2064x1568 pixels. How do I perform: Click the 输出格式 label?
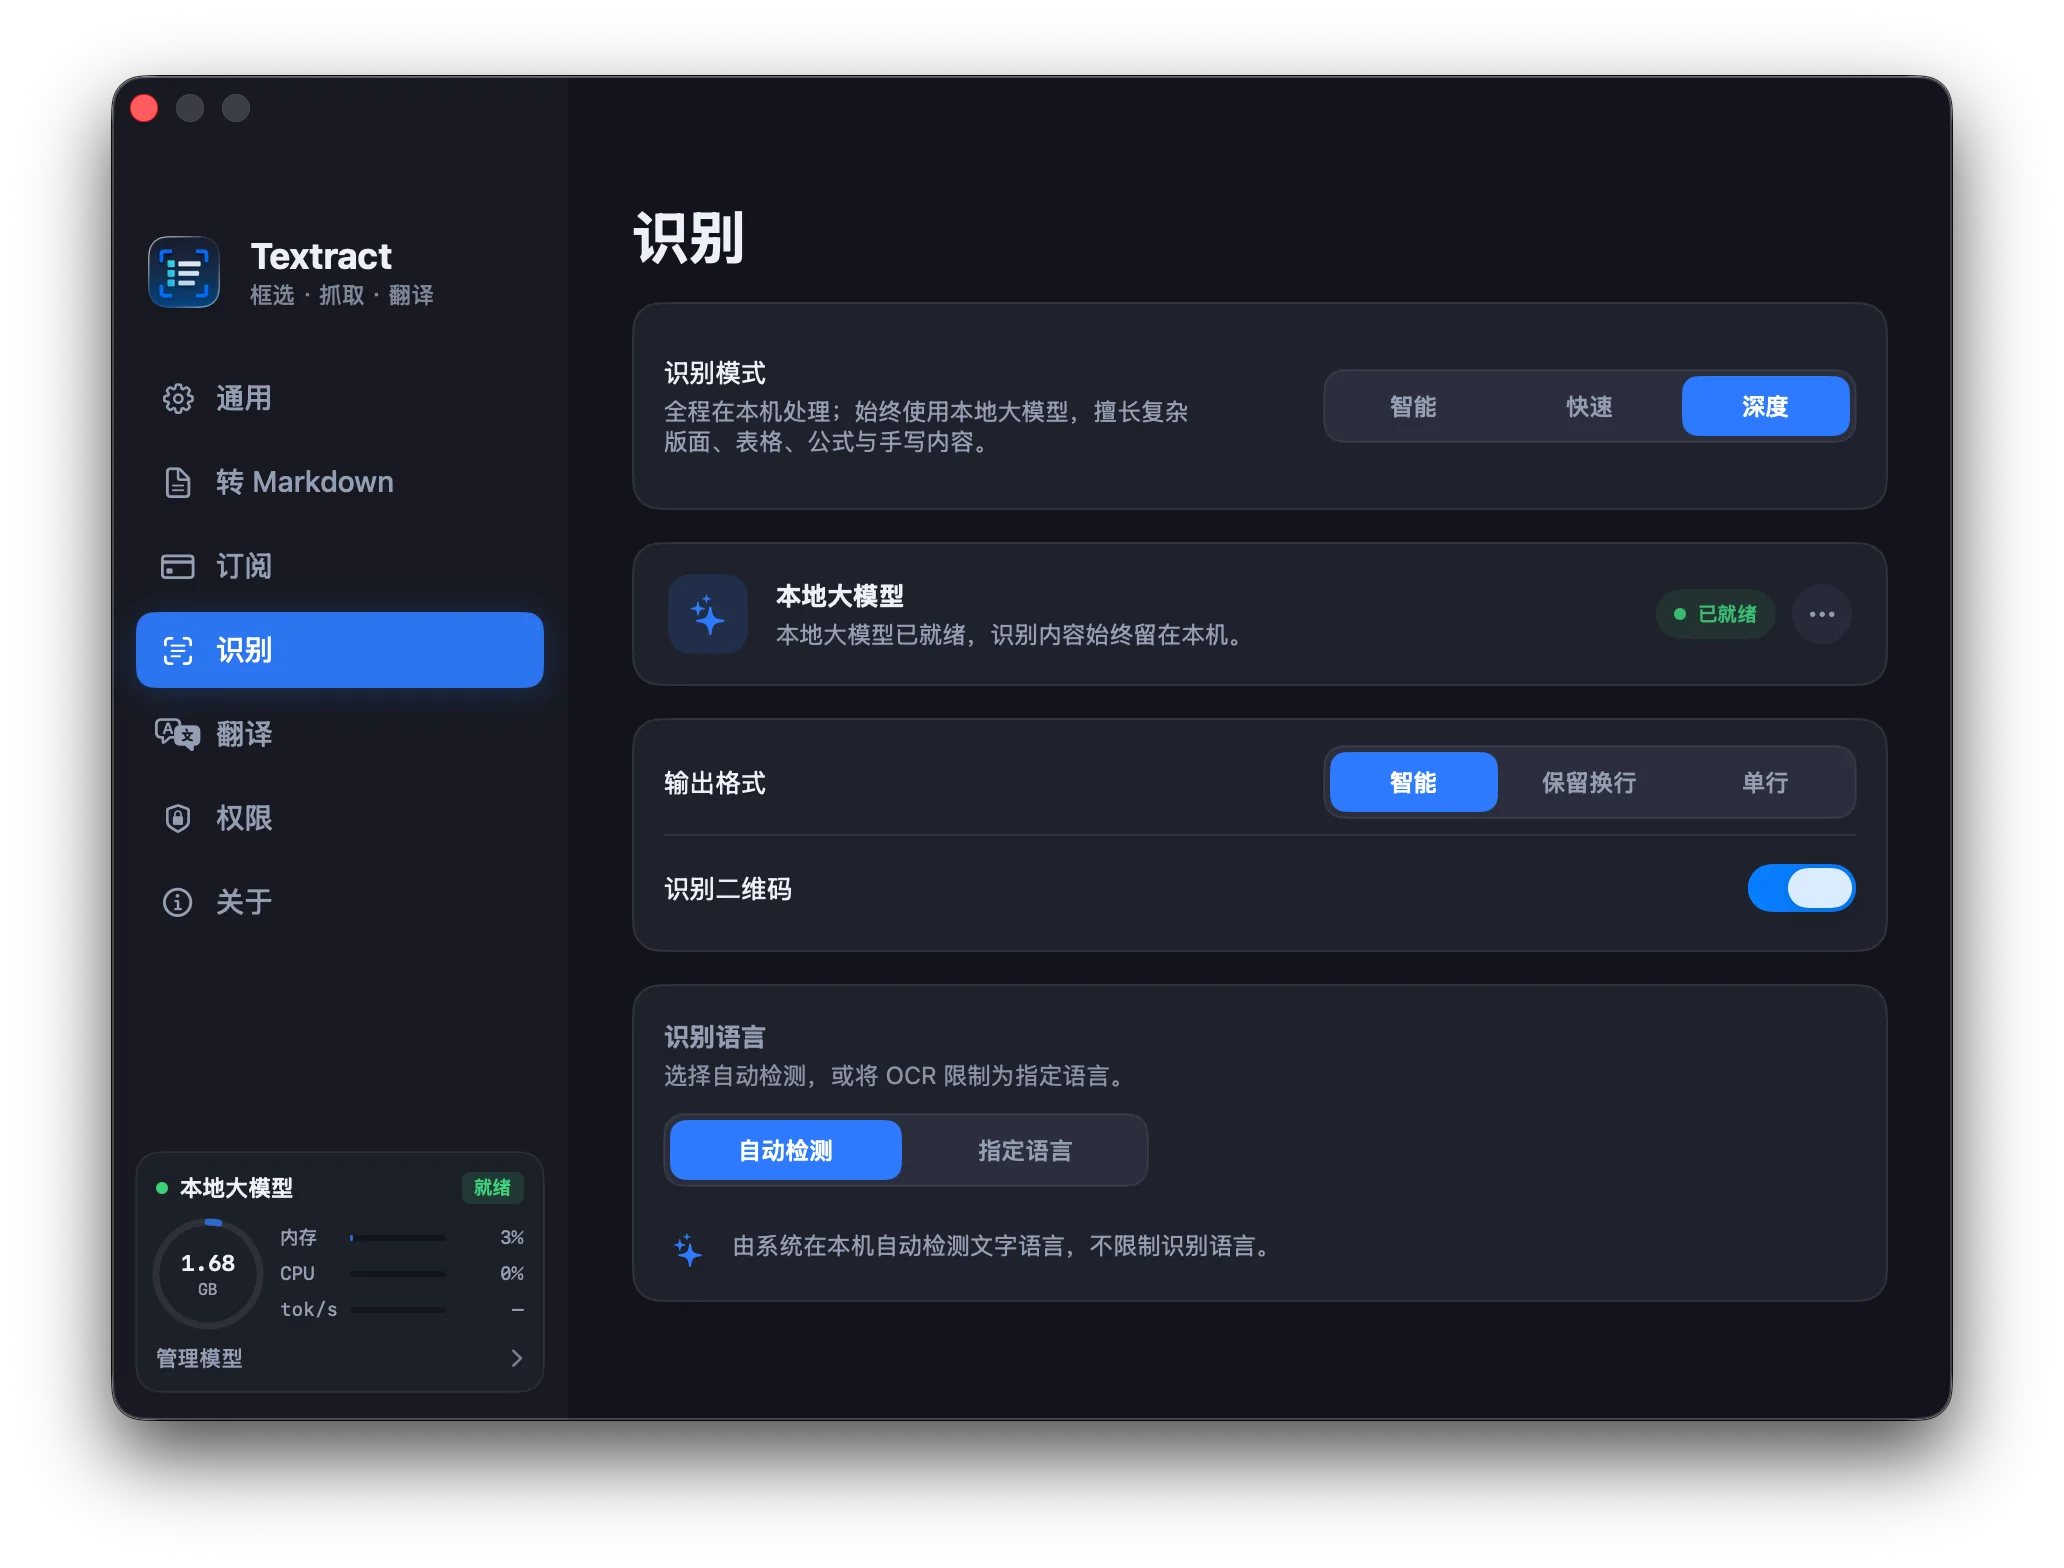(715, 783)
